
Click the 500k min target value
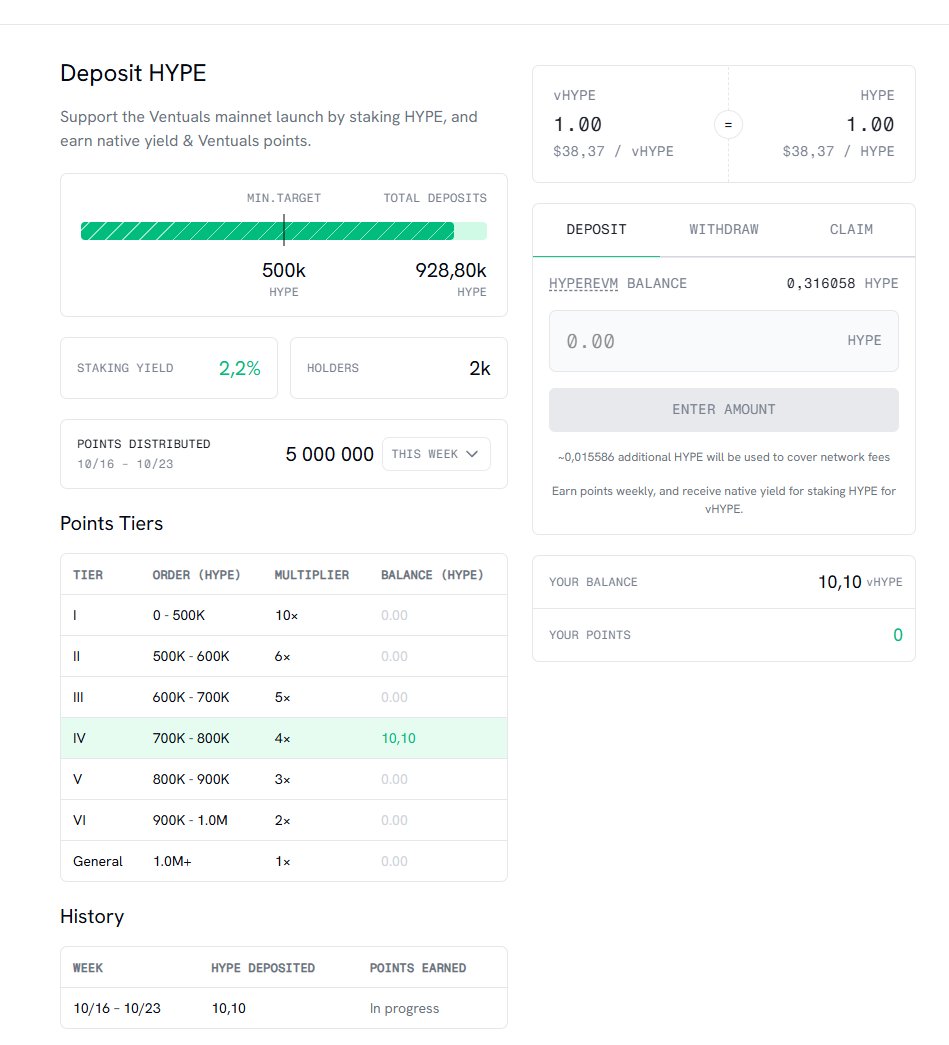pyautogui.click(x=284, y=270)
